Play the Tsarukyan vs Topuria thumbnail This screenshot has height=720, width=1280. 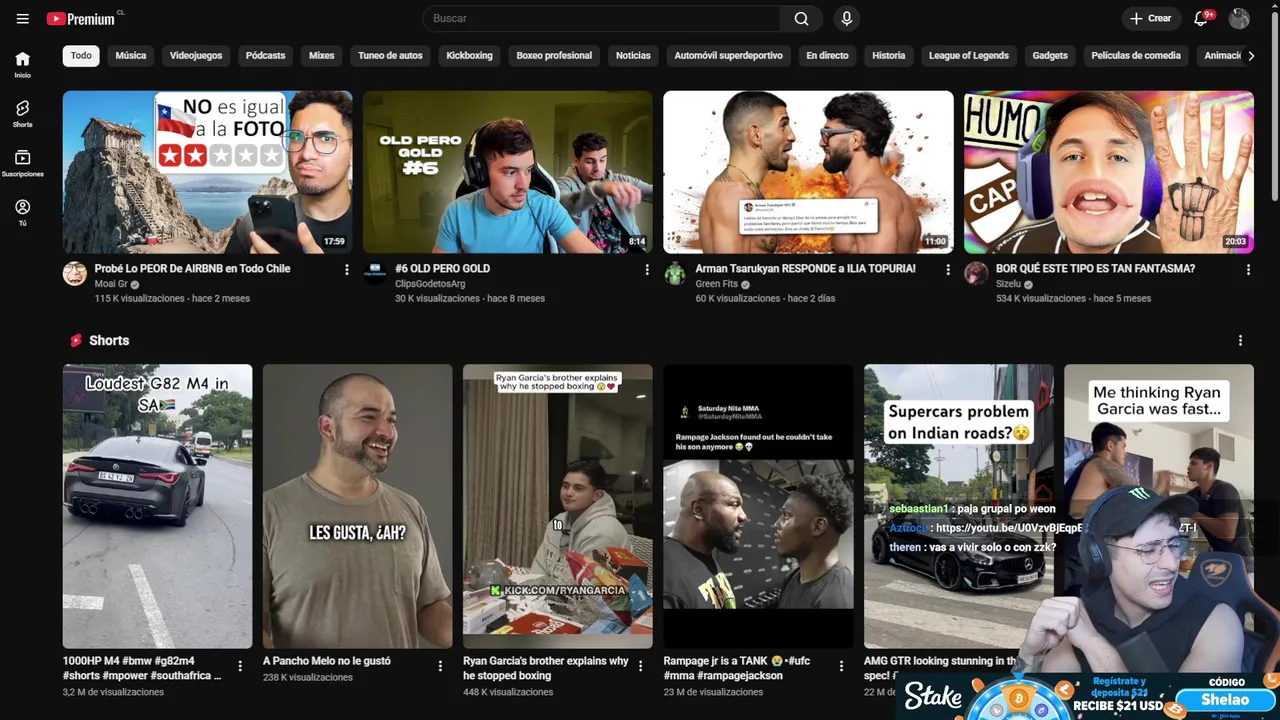(808, 172)
